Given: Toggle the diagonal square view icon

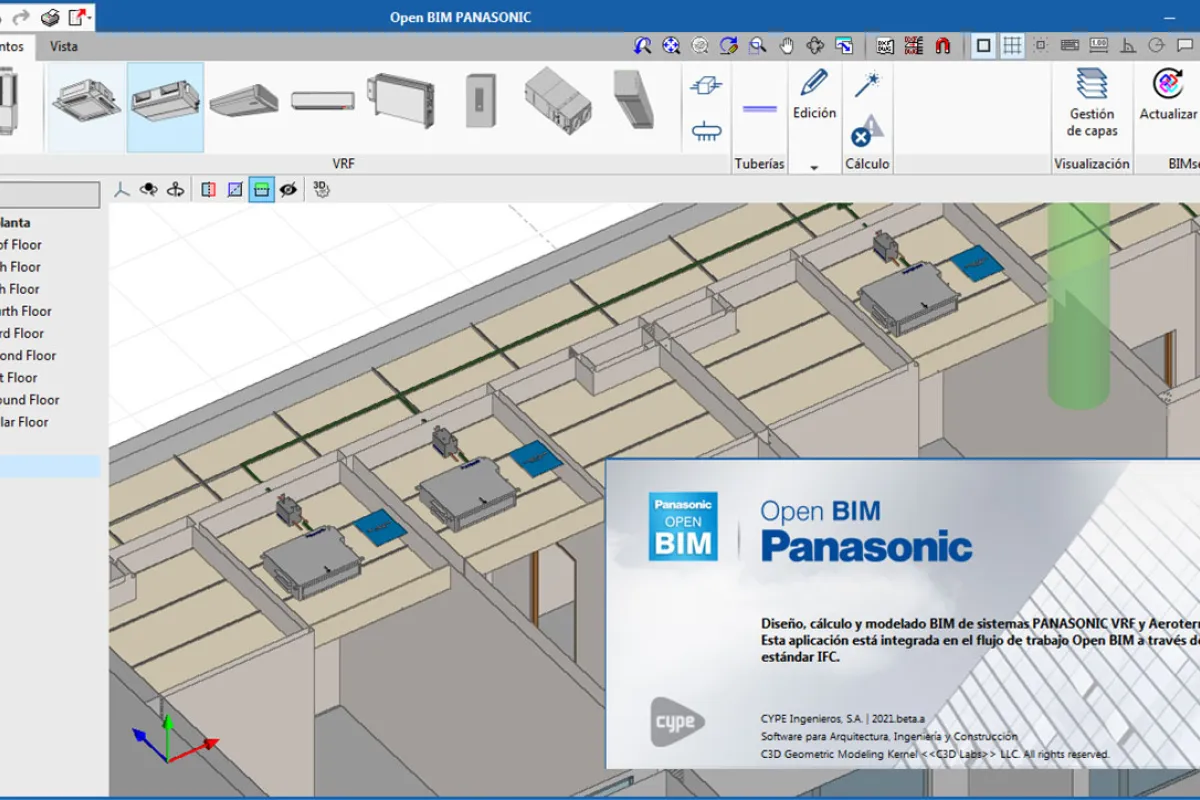Looking at the screenshot, I should point(235,188).
